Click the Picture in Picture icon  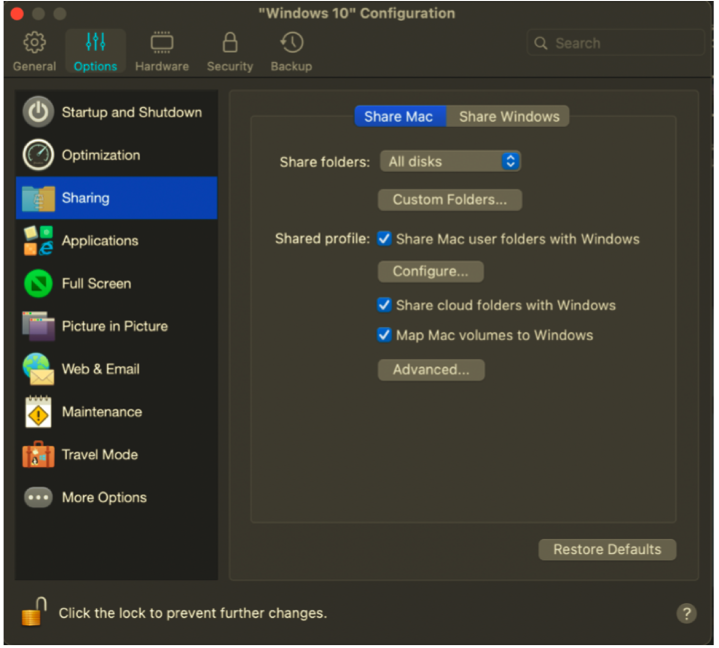pos(38,326)
